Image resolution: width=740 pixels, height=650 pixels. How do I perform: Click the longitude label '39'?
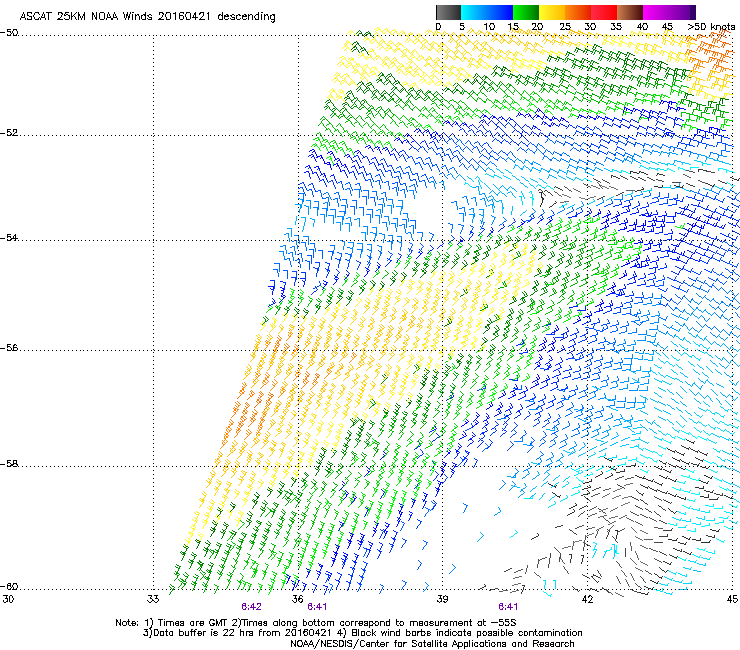(442, 599)
